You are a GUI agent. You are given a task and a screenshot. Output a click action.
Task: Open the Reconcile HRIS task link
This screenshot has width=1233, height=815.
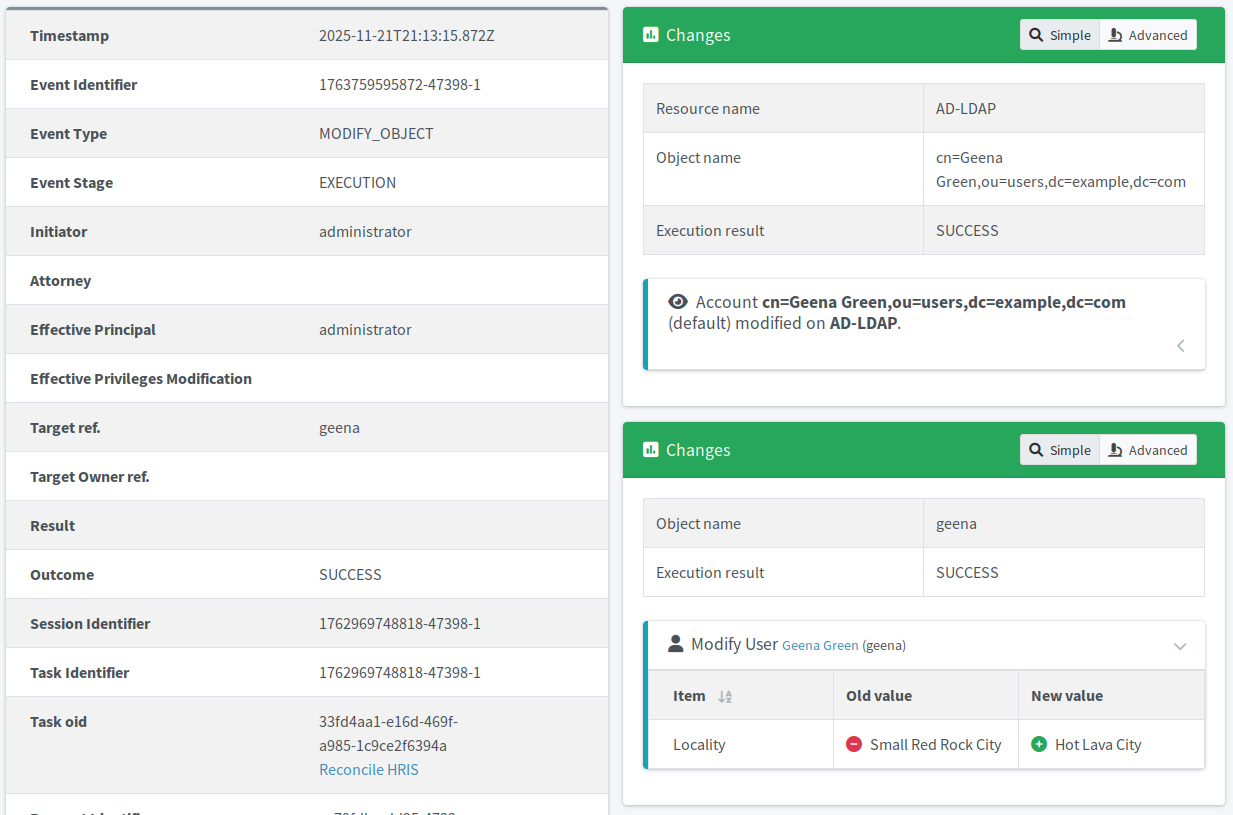pos(369,769)
